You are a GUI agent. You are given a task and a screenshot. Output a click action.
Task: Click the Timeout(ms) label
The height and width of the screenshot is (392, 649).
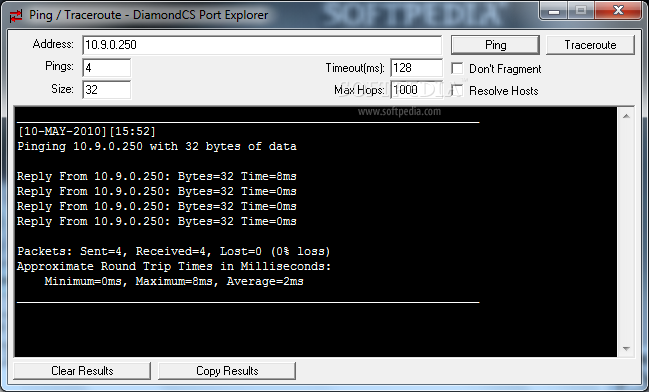(x=355, y=67)
